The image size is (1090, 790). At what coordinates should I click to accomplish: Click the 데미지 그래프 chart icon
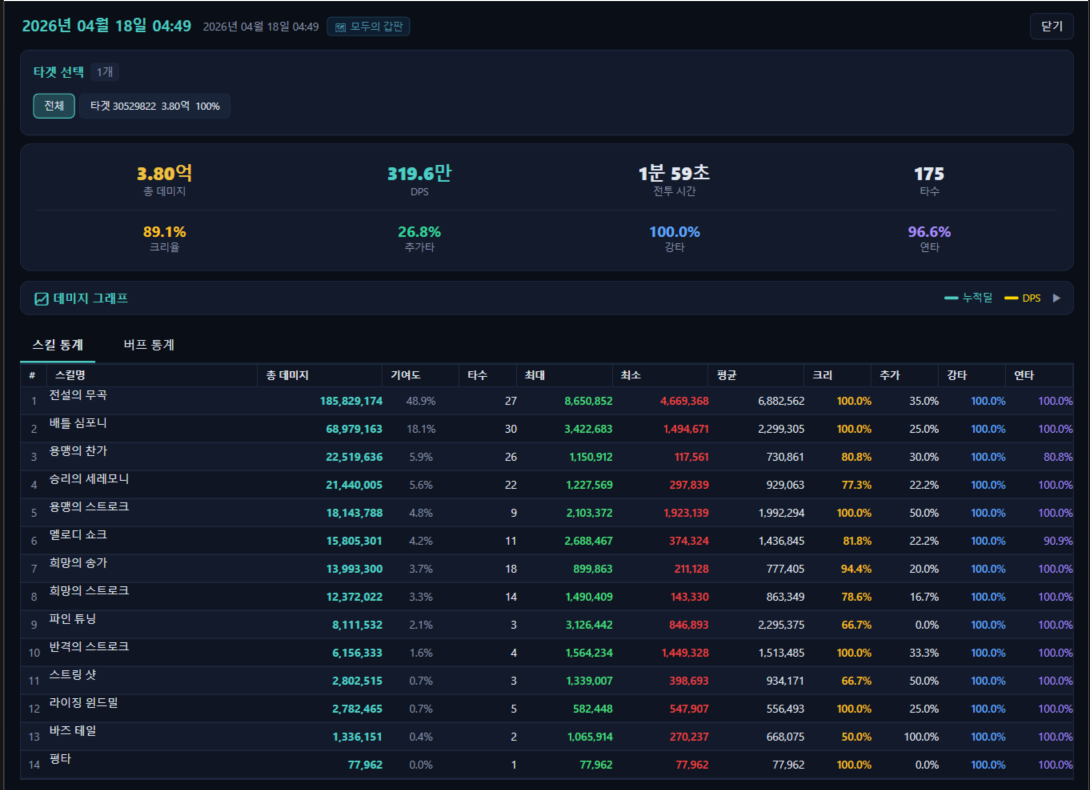(x=41, y=299)
